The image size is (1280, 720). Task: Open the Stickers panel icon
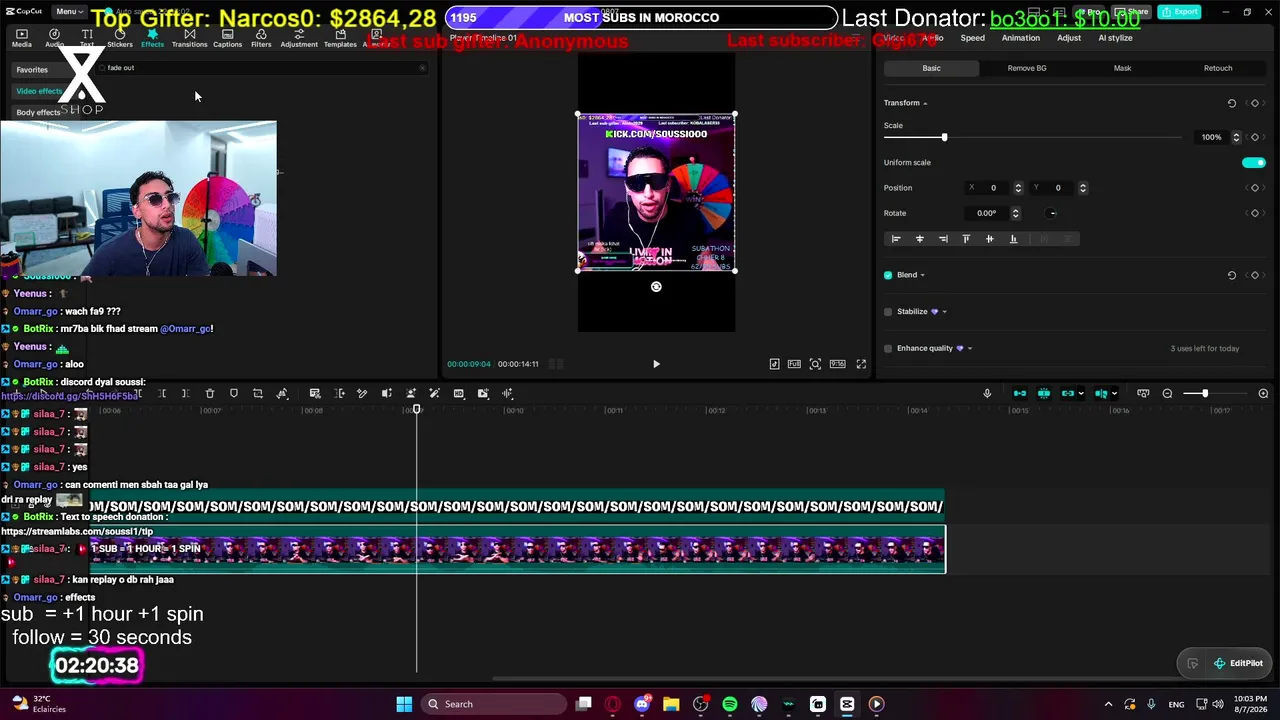120,38
